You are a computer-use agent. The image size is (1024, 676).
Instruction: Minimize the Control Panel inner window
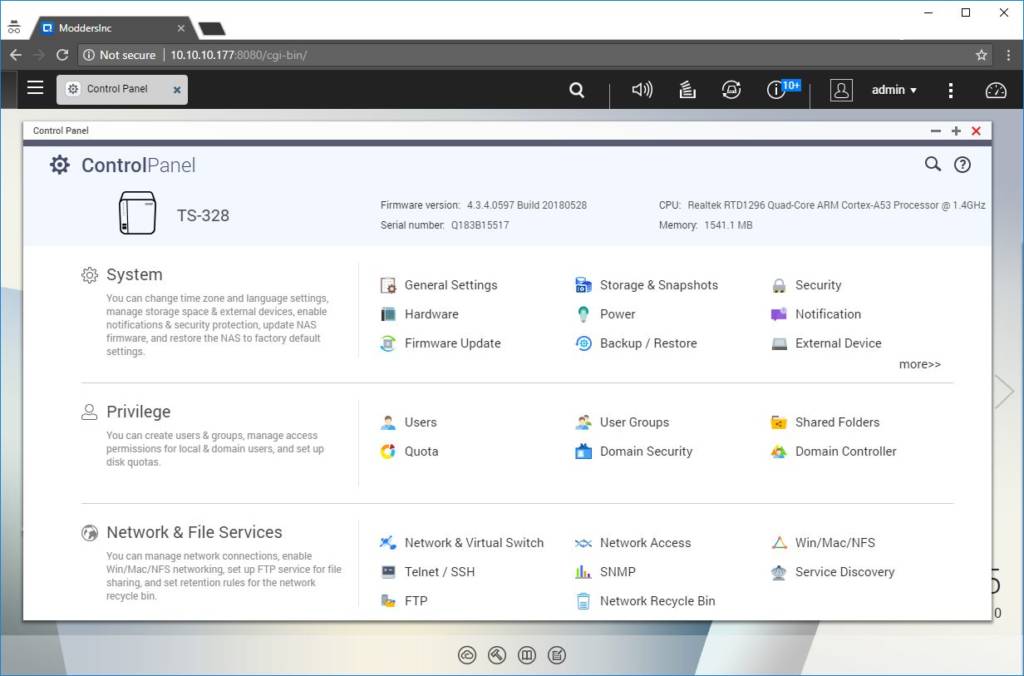[x=936, y=131]
